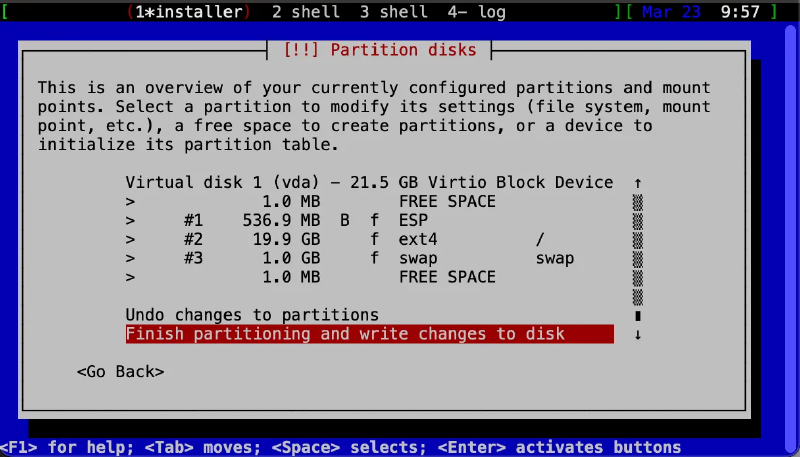The width and height of the screenshot is (800, 457).
Task: Choose "Undo changes to partitions"
Action: [252, 315]
